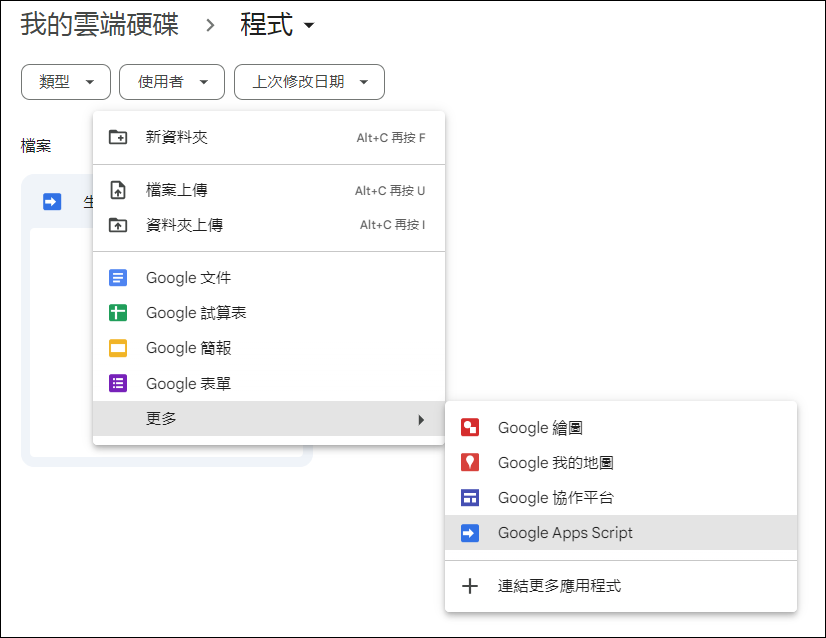This screenshot has height=638, width=826.
Task: Select Google 我的地圖 in submenu
Action: (x=621, y=463)
